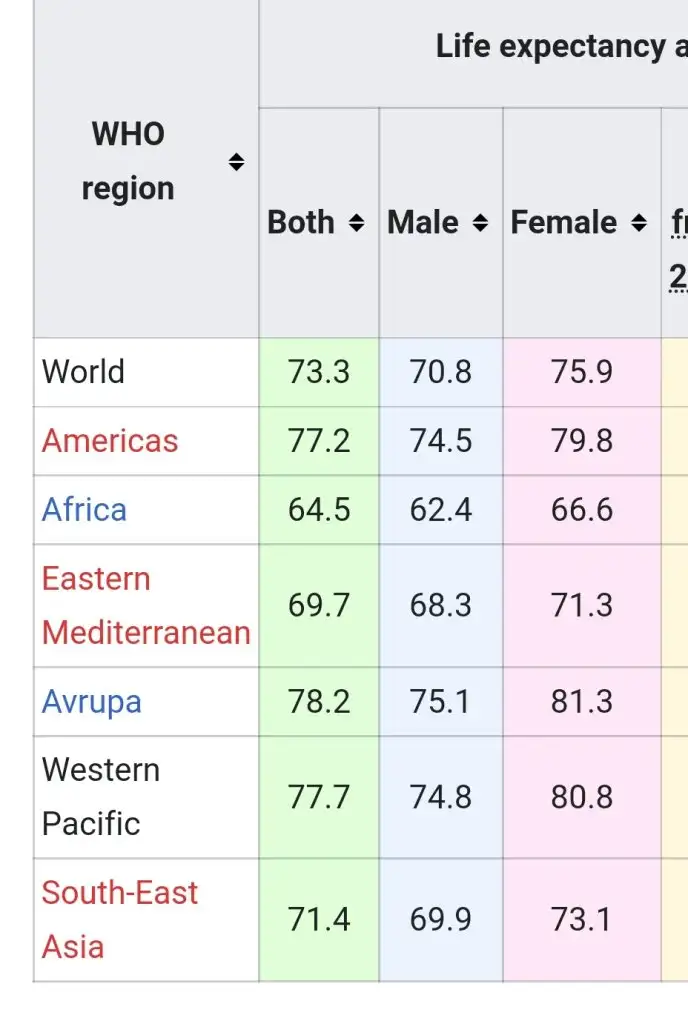Open the South-East Asia link
The height and width of the screenshot is (1024, 688).
pos(120,919)
